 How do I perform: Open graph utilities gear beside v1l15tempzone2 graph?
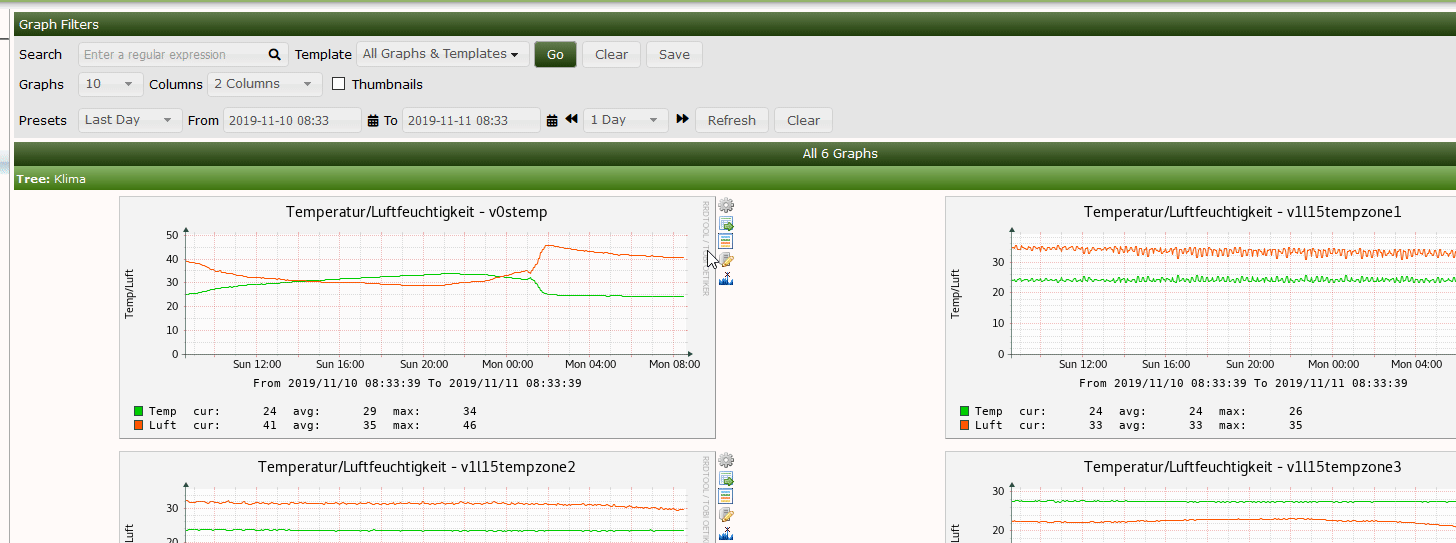click(727, 460)
